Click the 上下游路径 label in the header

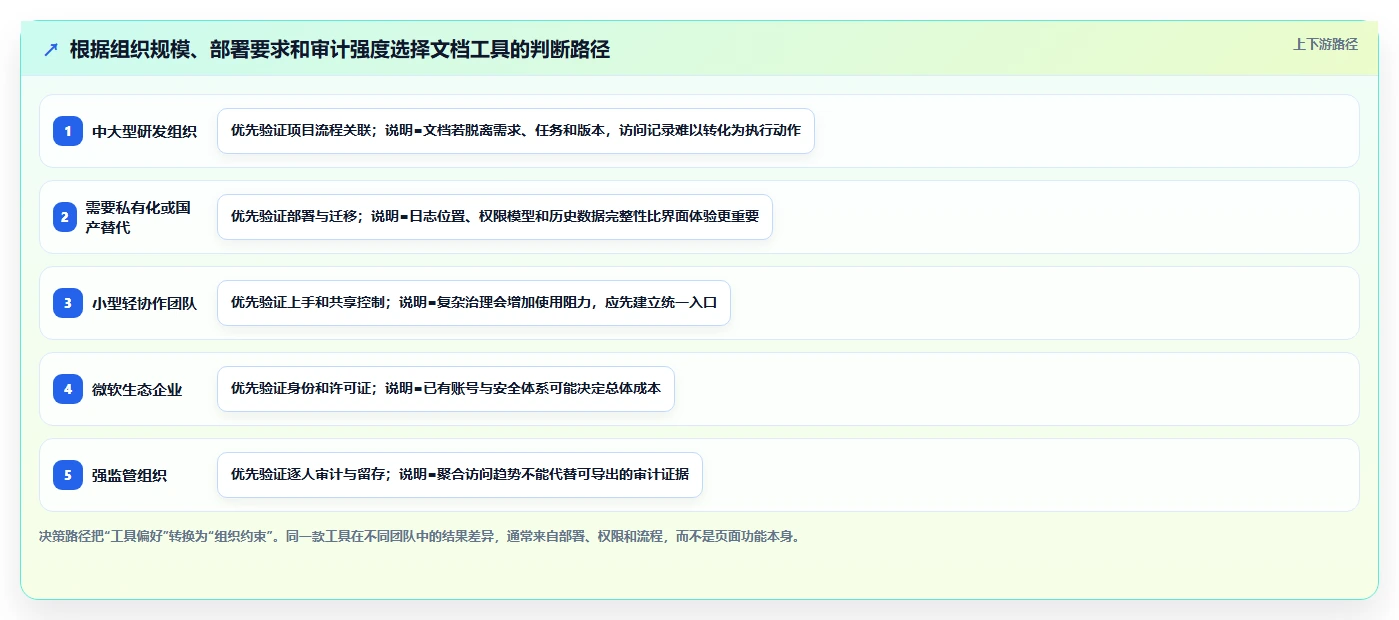tap(1325, 44)
